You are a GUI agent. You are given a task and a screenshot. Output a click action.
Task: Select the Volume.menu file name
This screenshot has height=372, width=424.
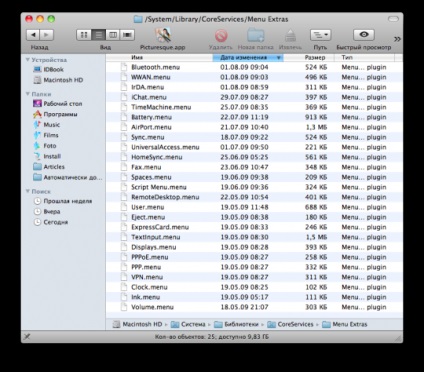(x=152, y=307)
